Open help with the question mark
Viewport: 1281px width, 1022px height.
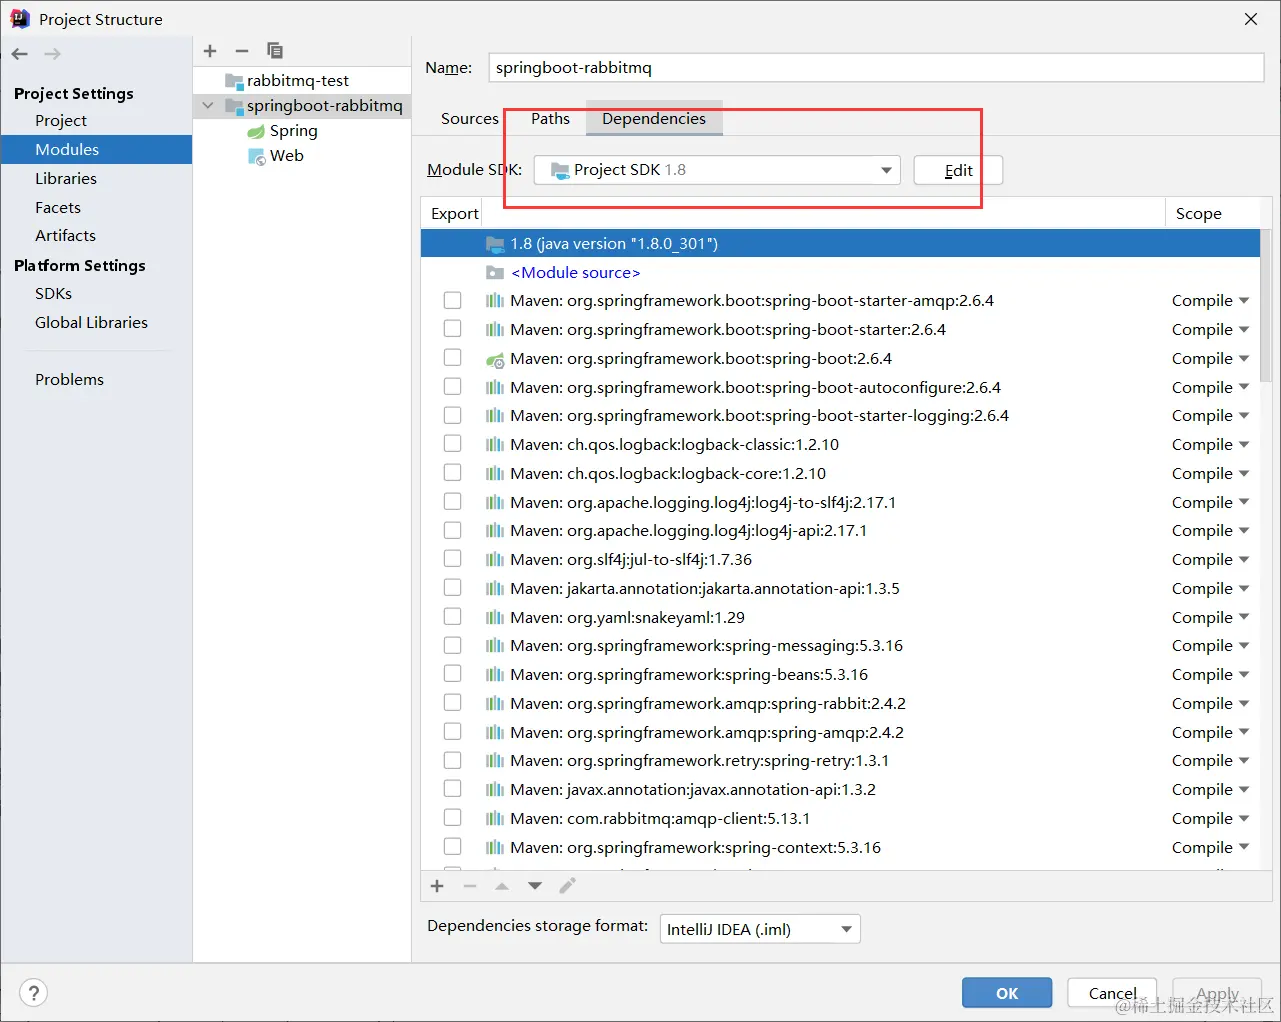pyautogui.click(x=34, y=993)
